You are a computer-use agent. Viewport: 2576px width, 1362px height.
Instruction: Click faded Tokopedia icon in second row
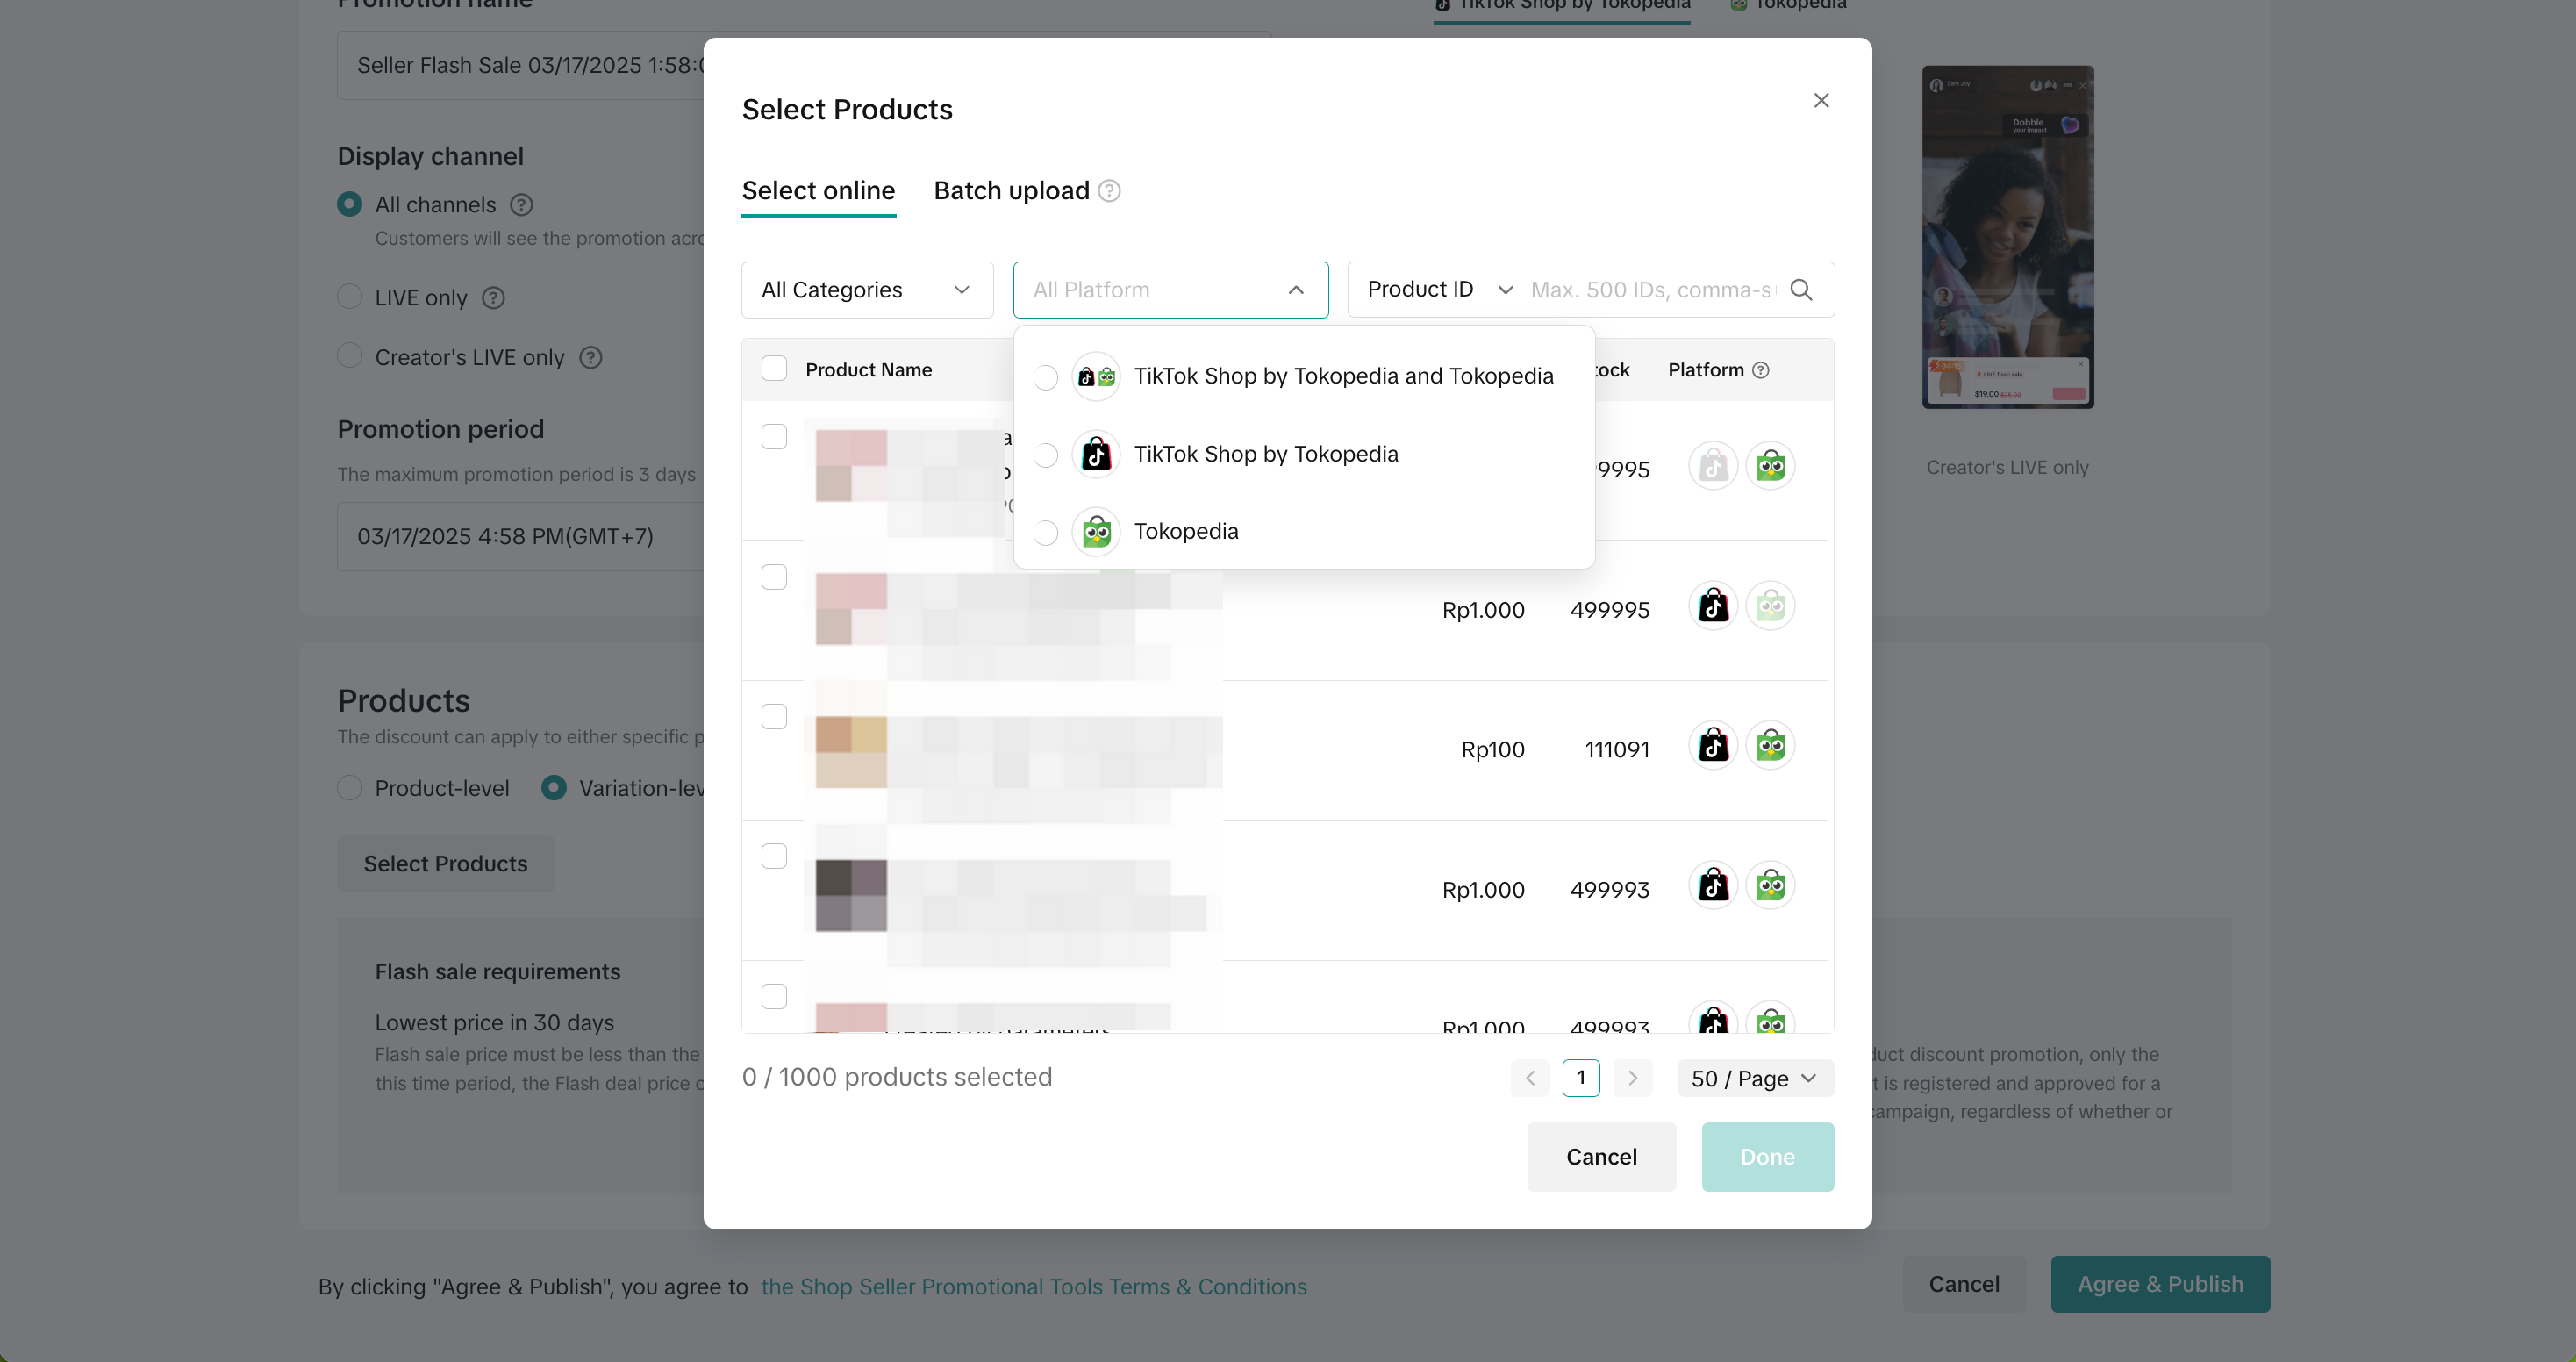click(x=1770, y=606)
